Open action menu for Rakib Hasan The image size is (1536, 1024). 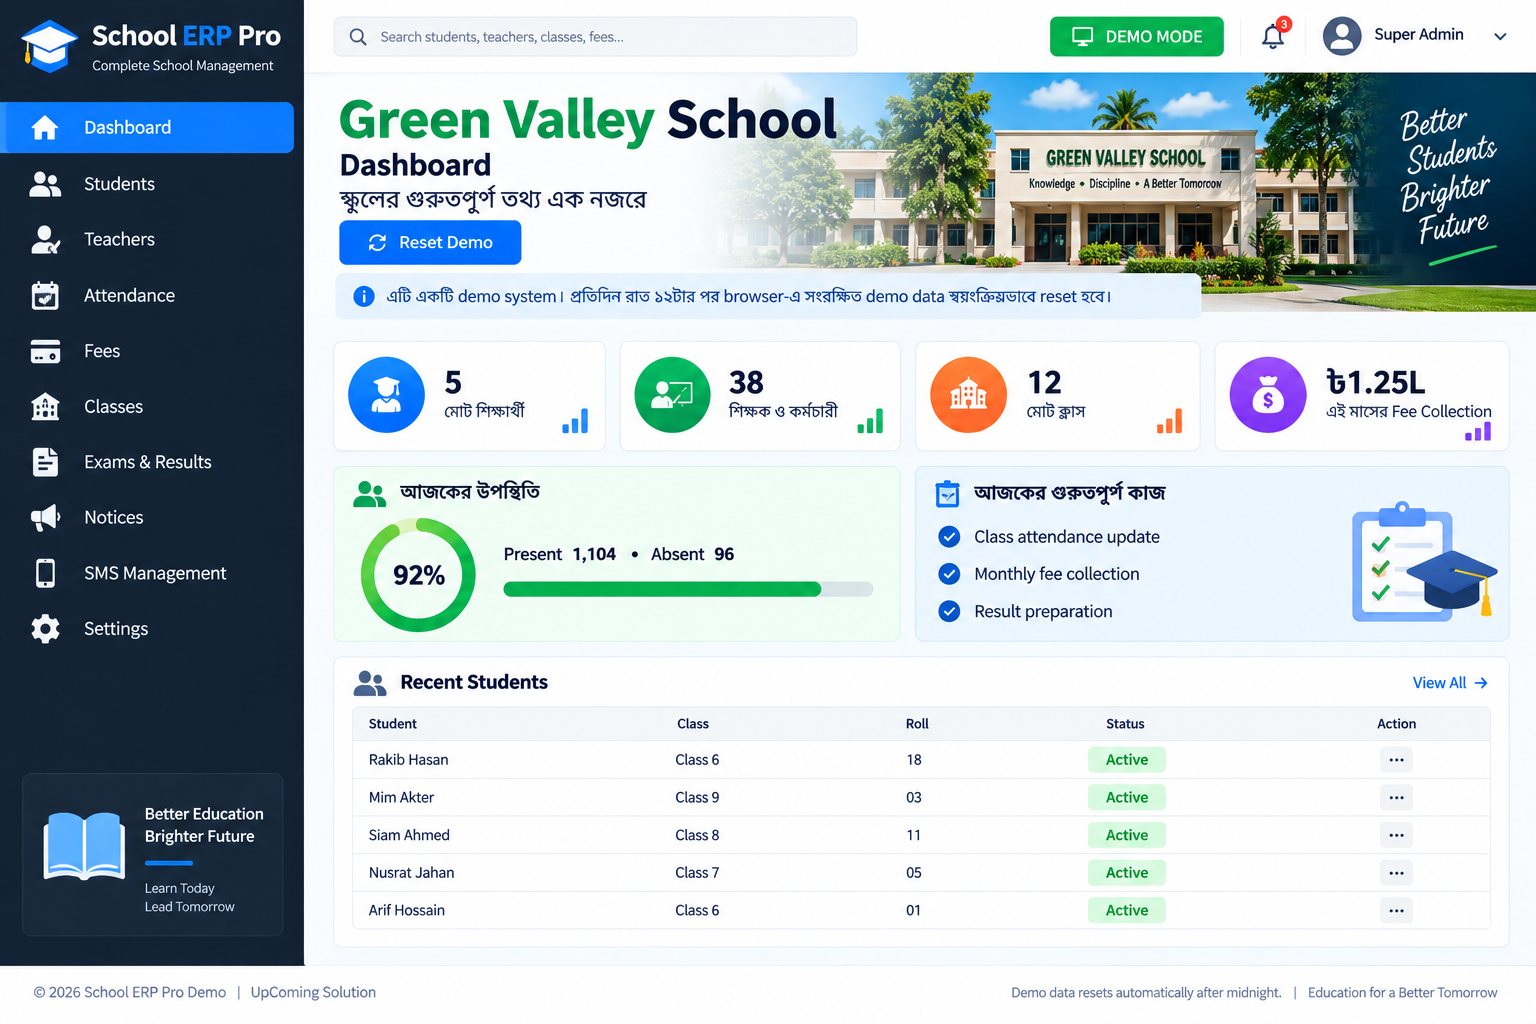tap(1396, 760)
